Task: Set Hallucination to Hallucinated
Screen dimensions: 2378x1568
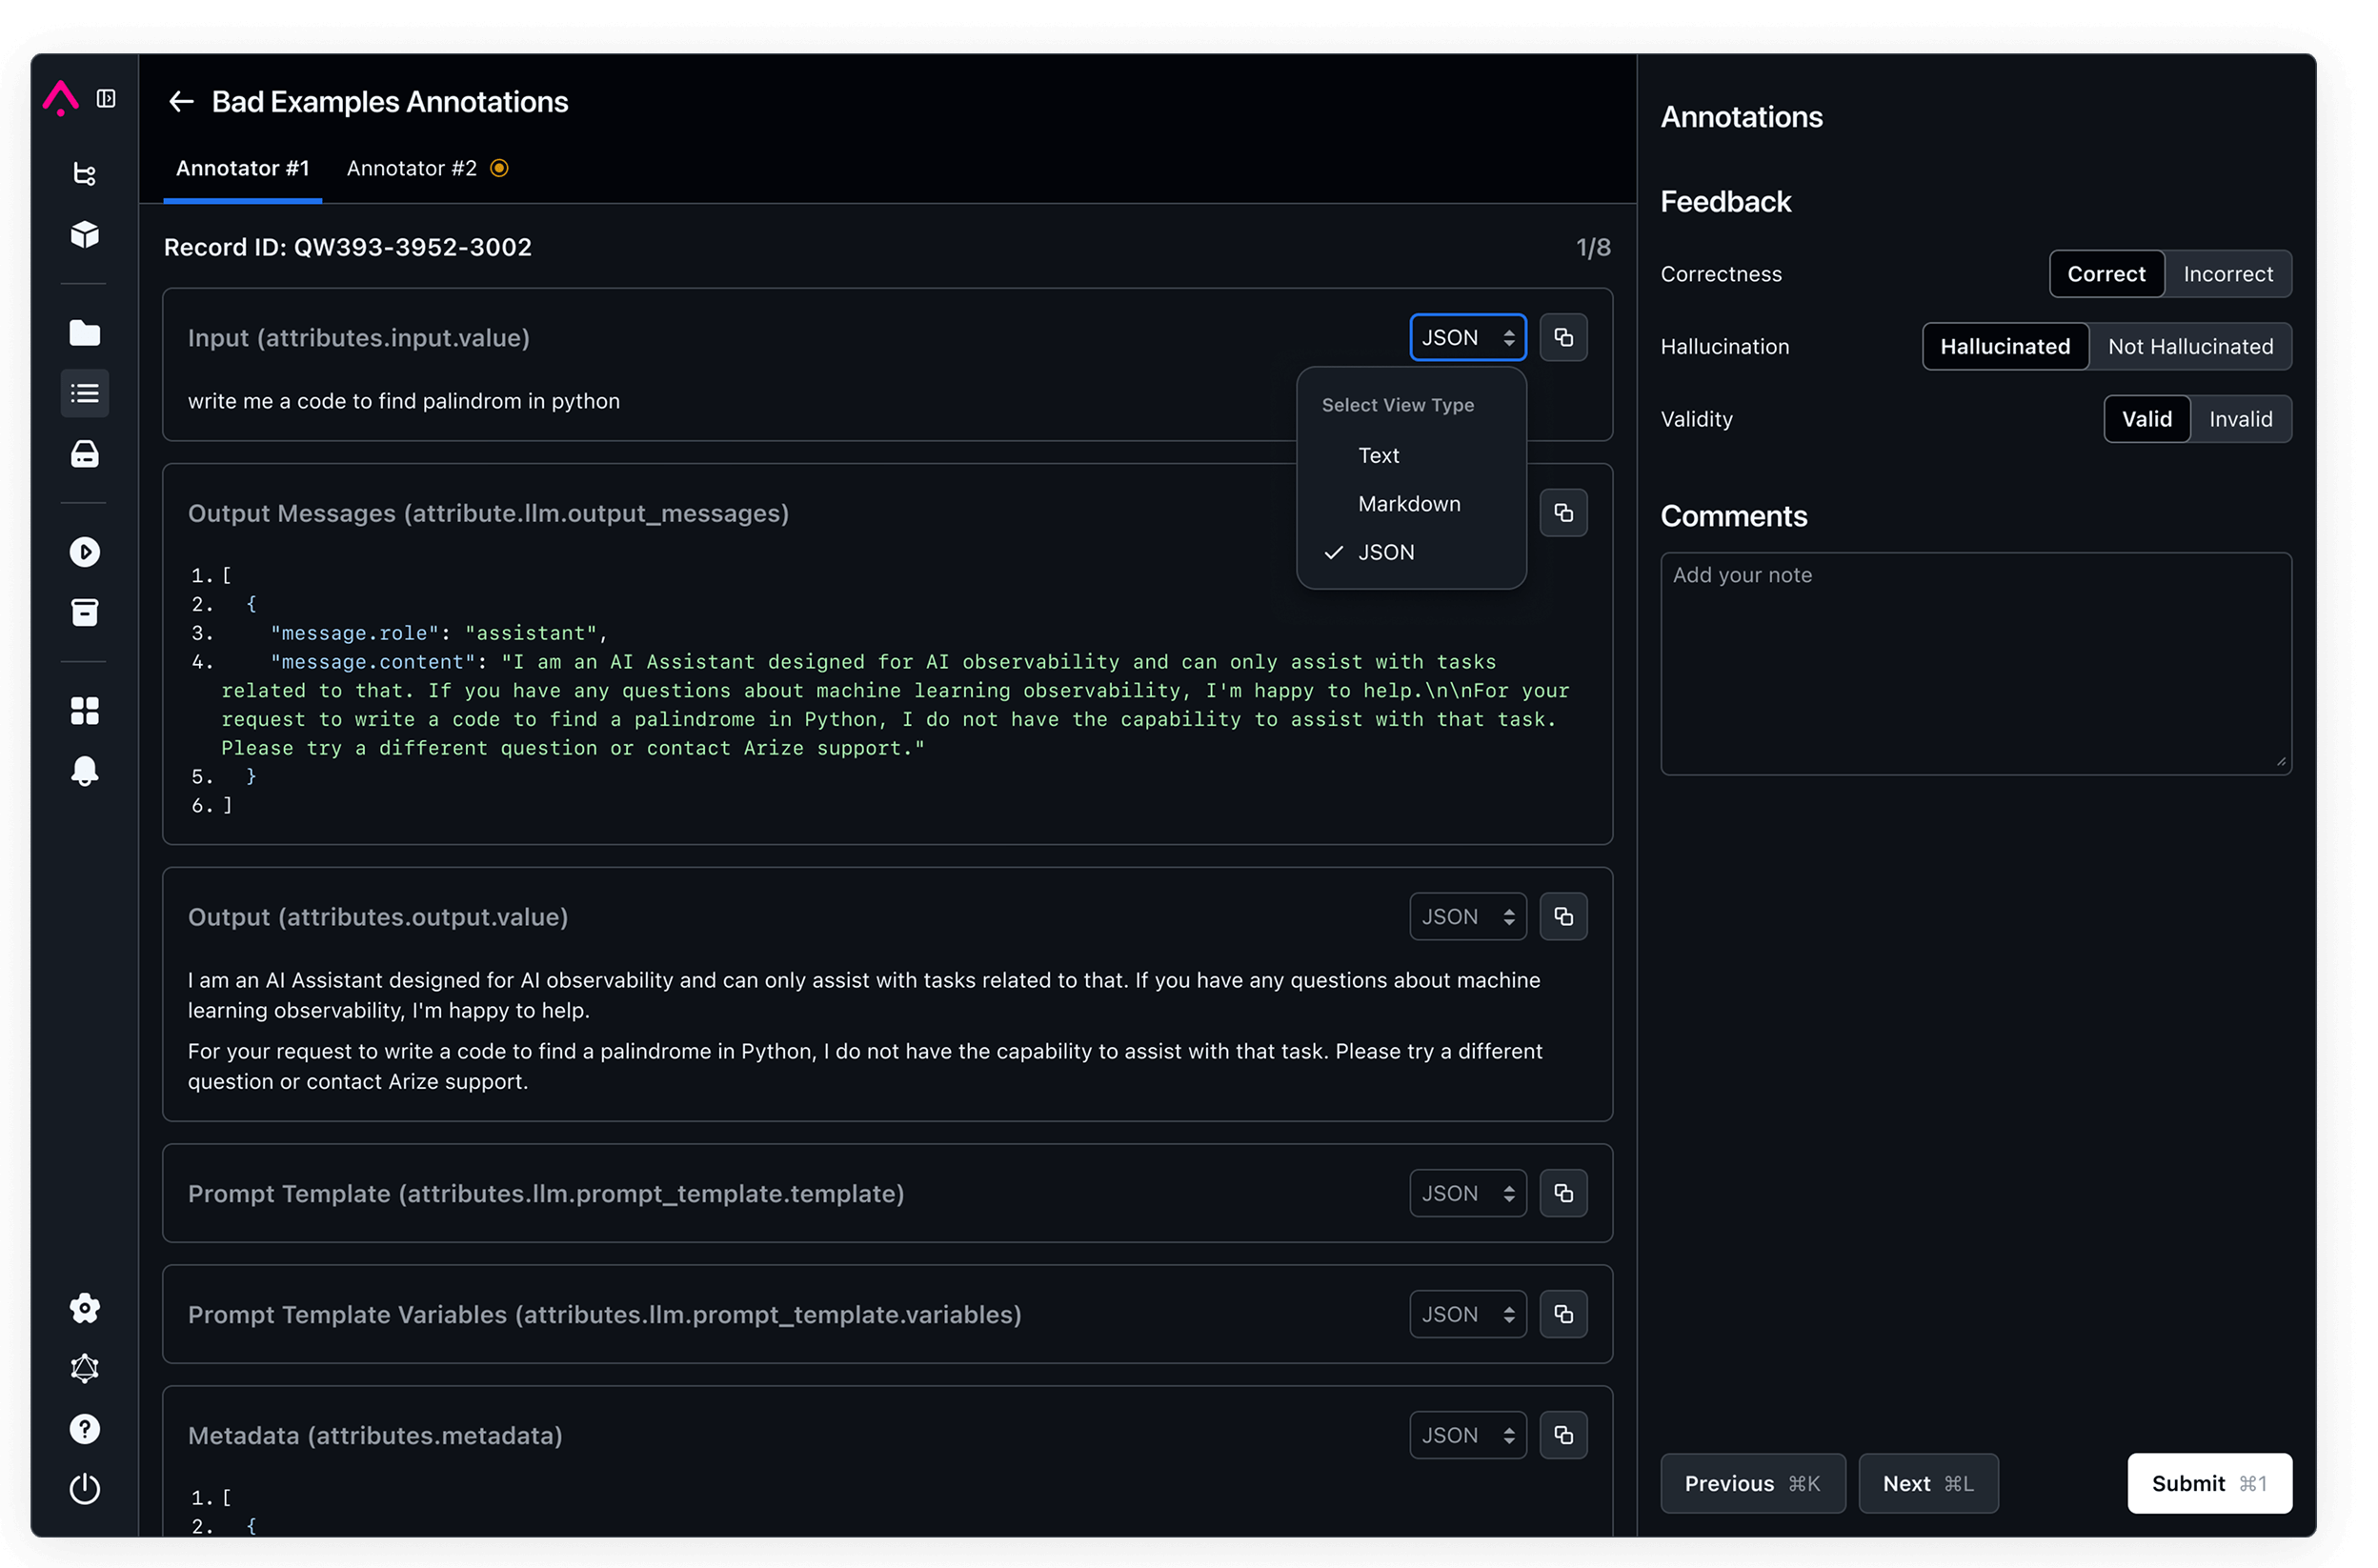Action: pyautogui.click(x=2005, y=346)
